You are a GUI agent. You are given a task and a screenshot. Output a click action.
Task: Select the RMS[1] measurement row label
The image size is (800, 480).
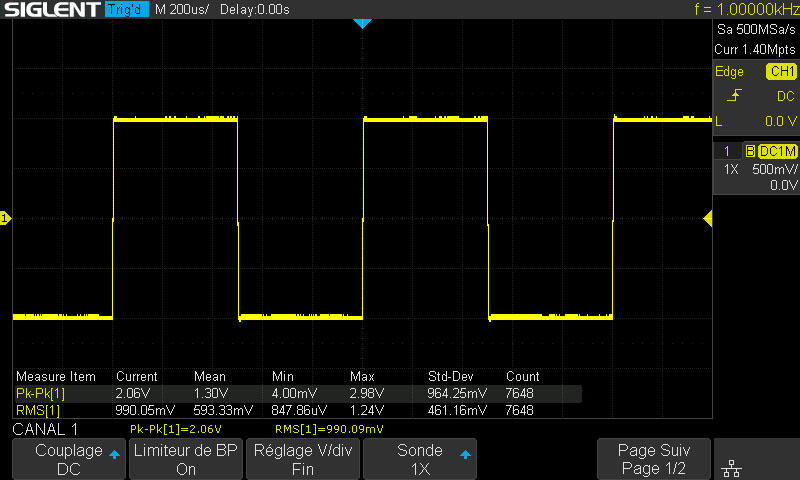[38, 410]
